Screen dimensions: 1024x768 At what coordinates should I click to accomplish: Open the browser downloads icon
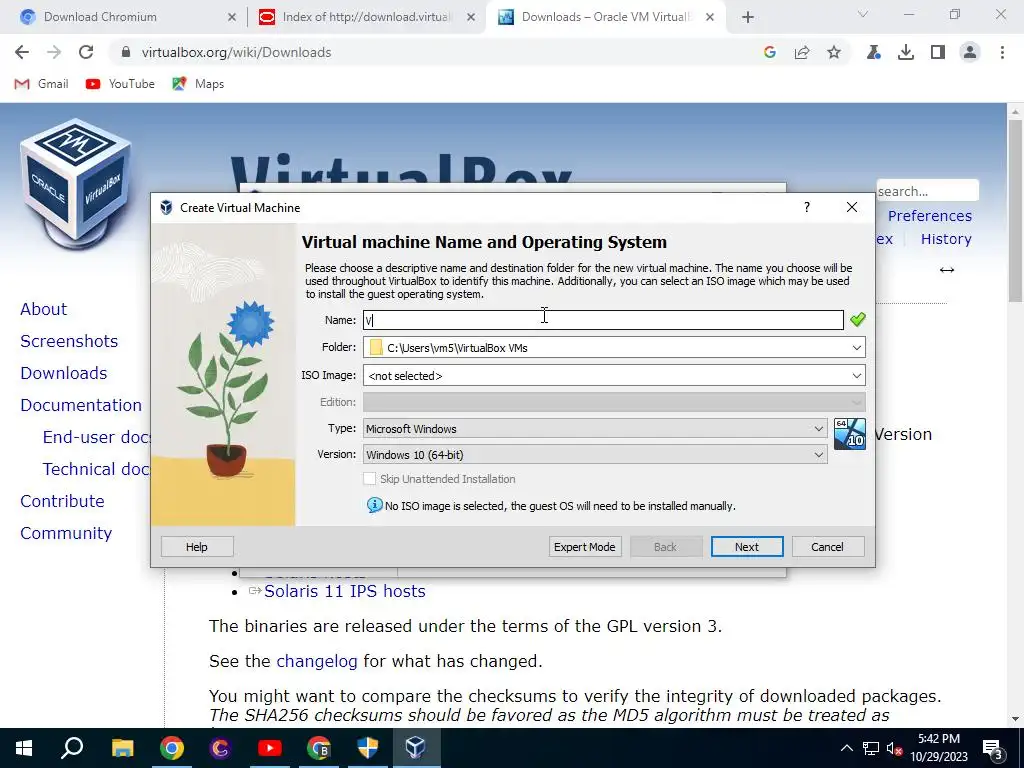(906, 52)
